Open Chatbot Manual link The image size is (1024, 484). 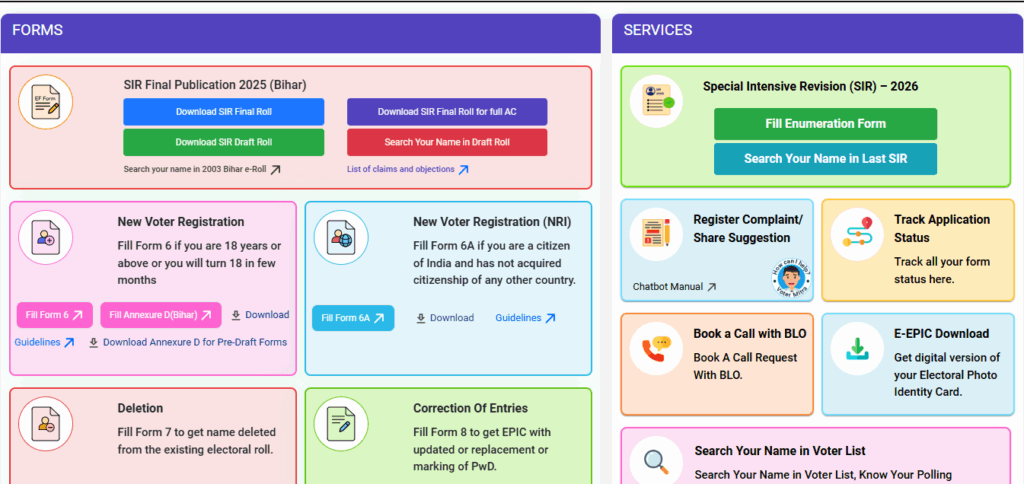point(674,287)
